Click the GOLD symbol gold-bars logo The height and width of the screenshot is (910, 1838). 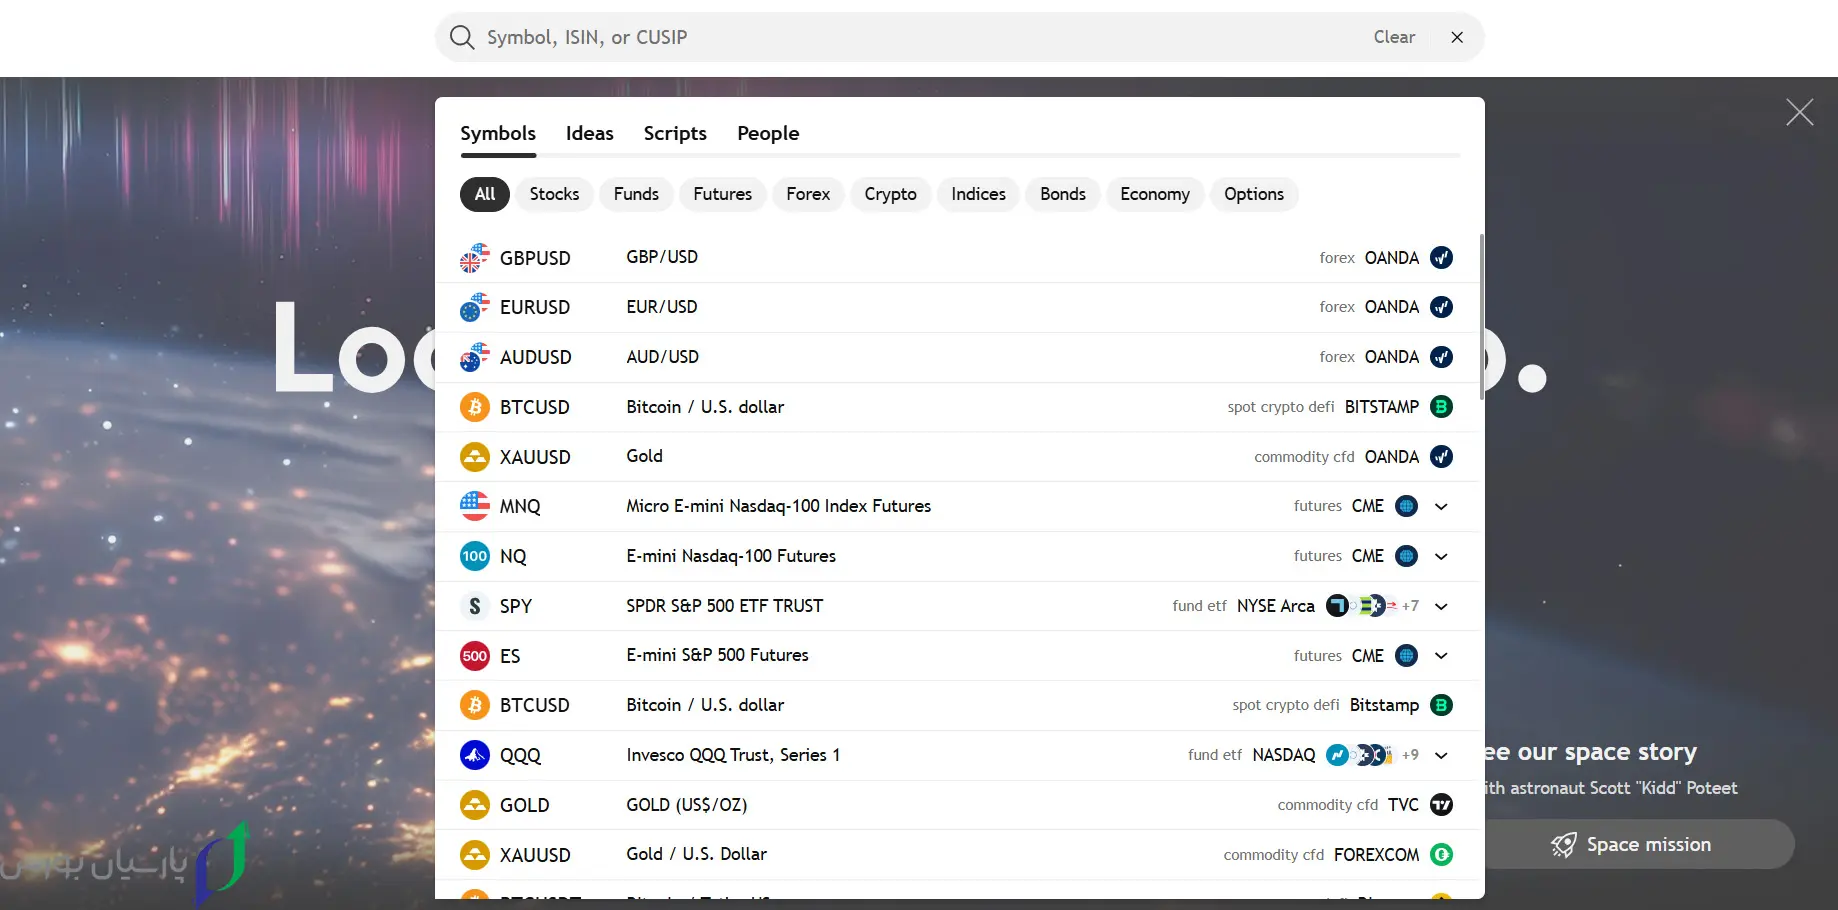pos(475,805)
